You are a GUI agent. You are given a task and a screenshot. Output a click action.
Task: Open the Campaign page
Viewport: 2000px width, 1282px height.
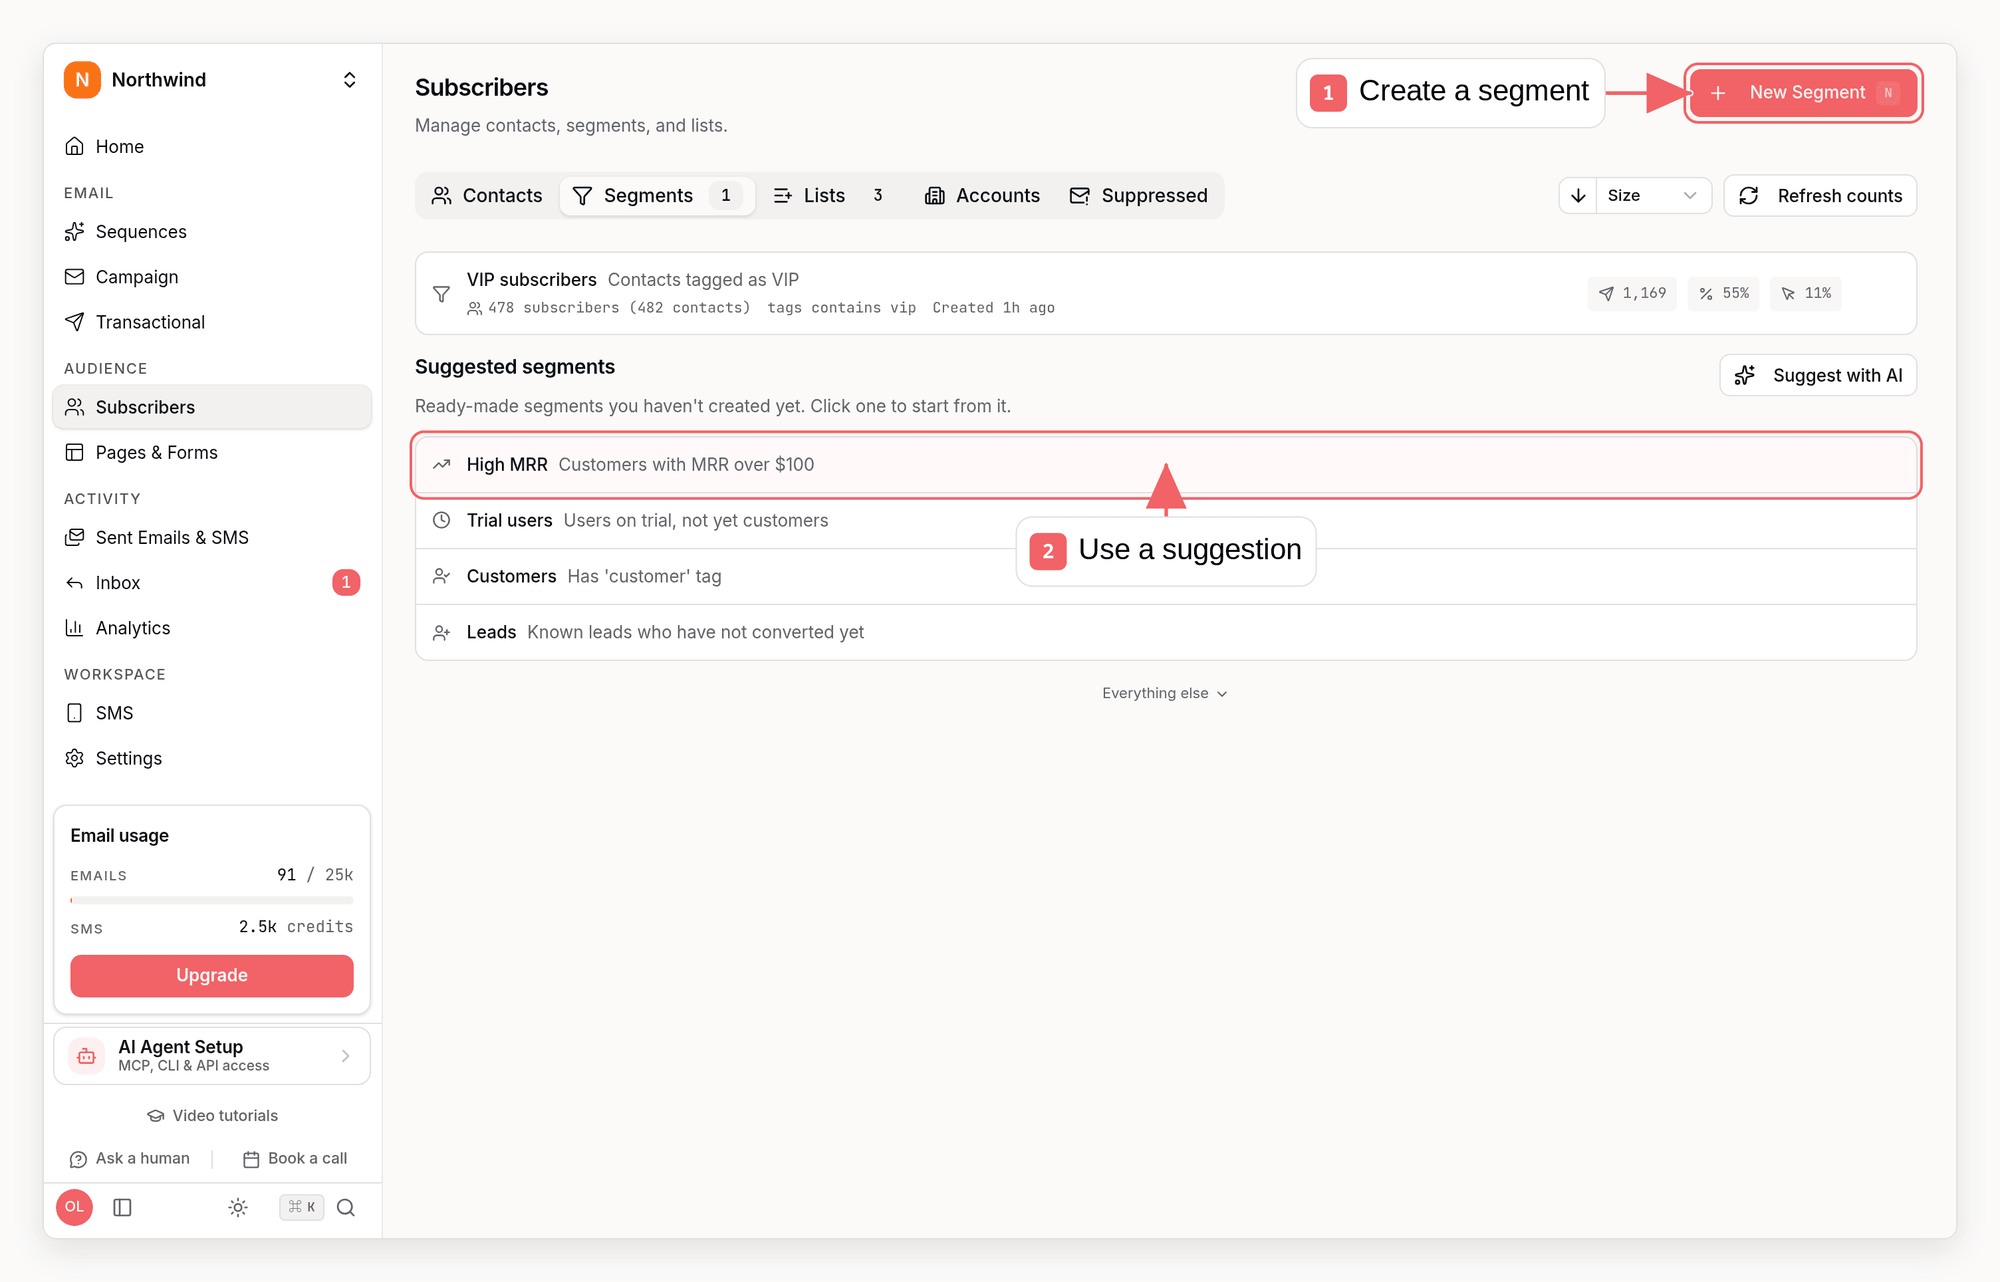pyautogui.click(x=212, y=277)
